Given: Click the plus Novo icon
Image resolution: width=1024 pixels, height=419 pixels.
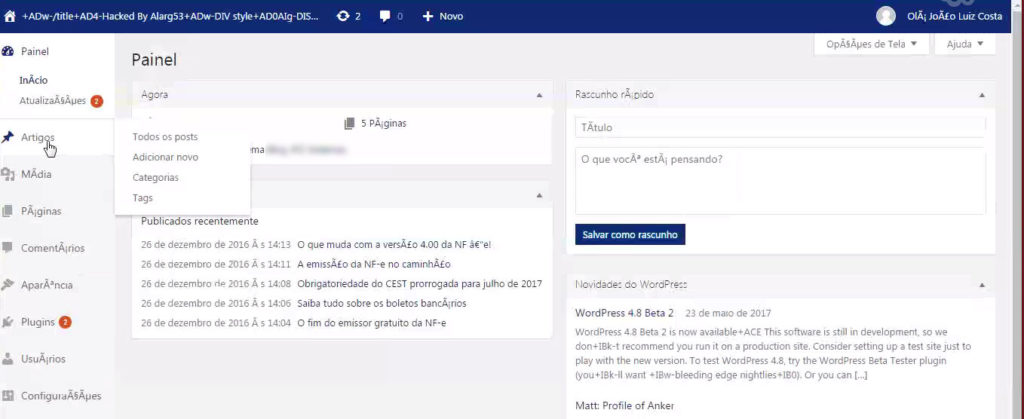Looking at the screenshot, I should 428,16.
